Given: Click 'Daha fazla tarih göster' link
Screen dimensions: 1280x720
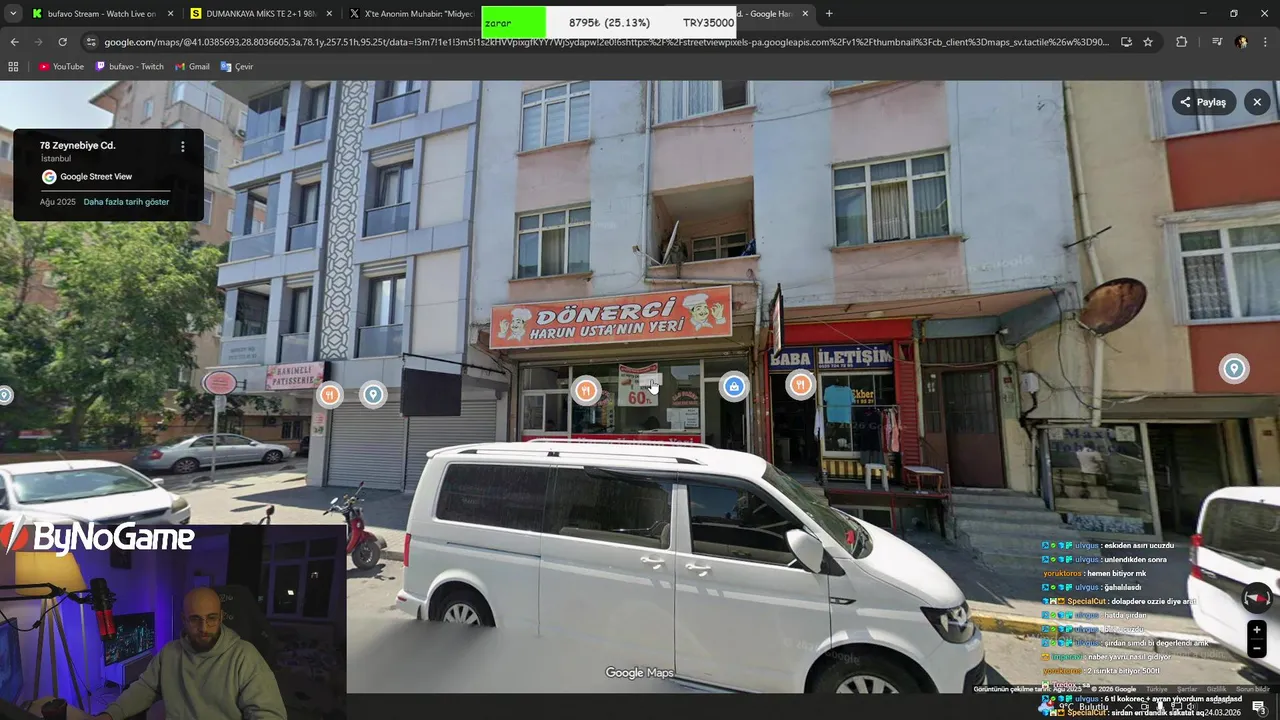Looking at the screenshot, I should click(x=126, y=202).
